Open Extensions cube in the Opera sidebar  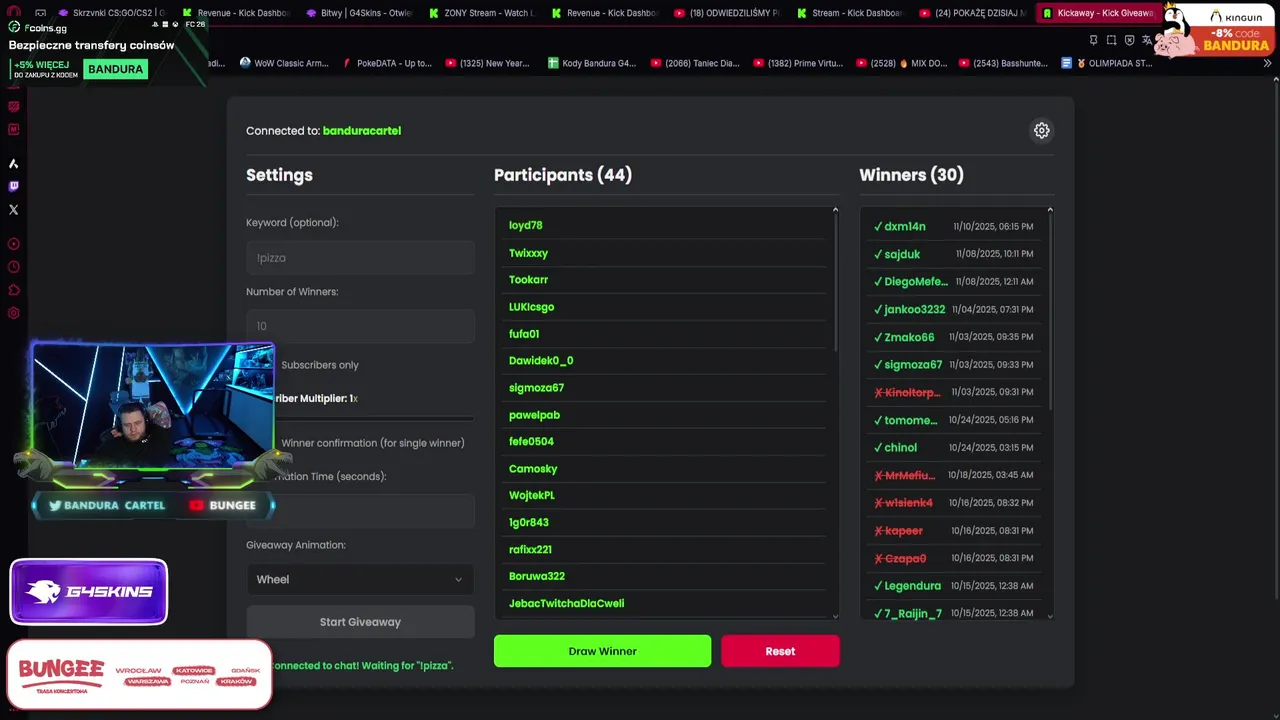point(13,290)
